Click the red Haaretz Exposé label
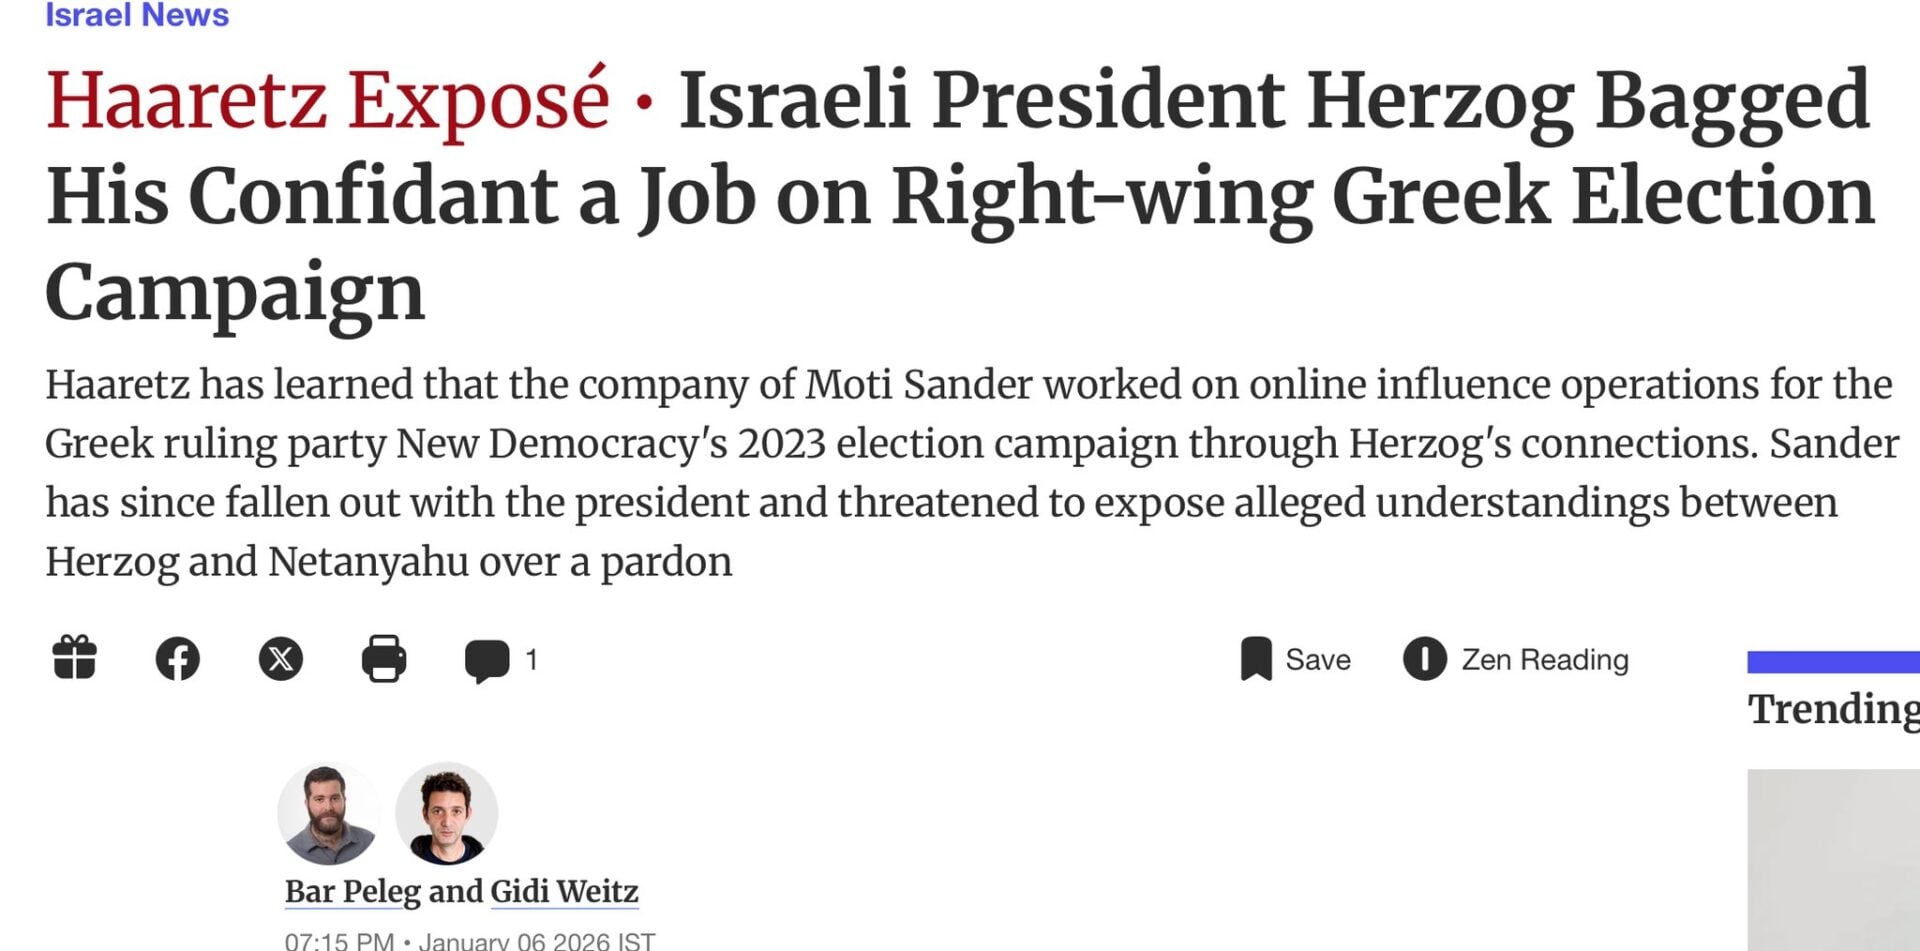 [327, 101]
